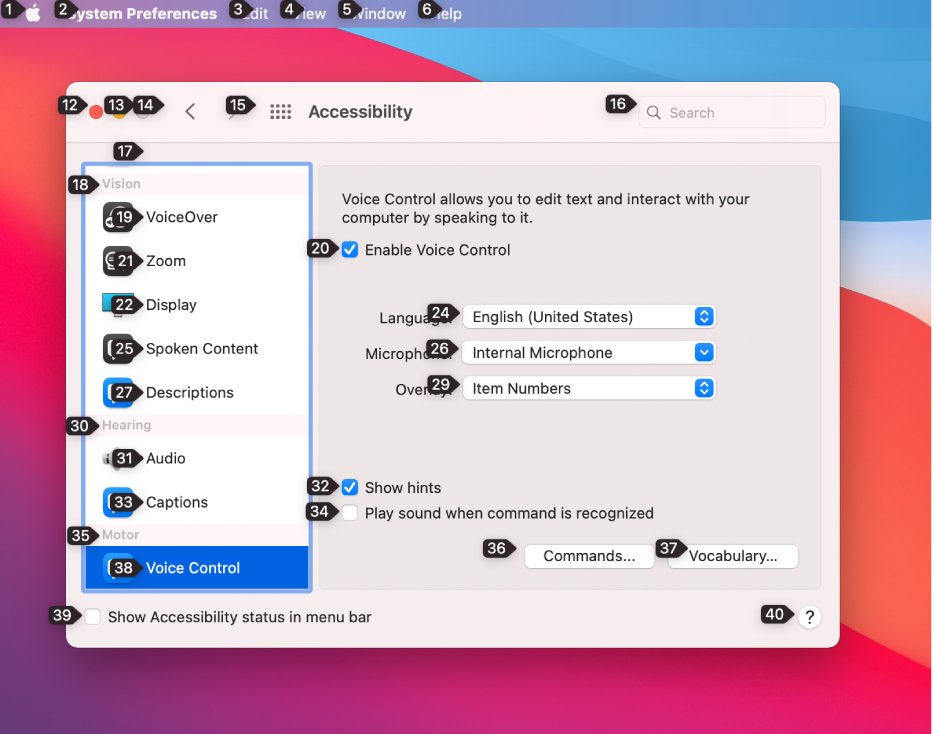Select the Spoken Content icon

(117, 349)
